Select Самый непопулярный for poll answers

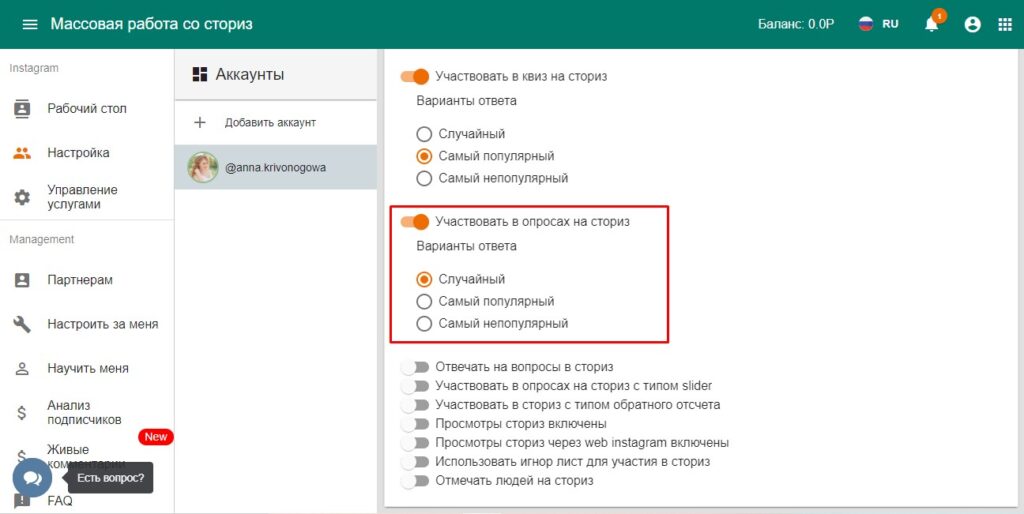[x=424, y=323]
